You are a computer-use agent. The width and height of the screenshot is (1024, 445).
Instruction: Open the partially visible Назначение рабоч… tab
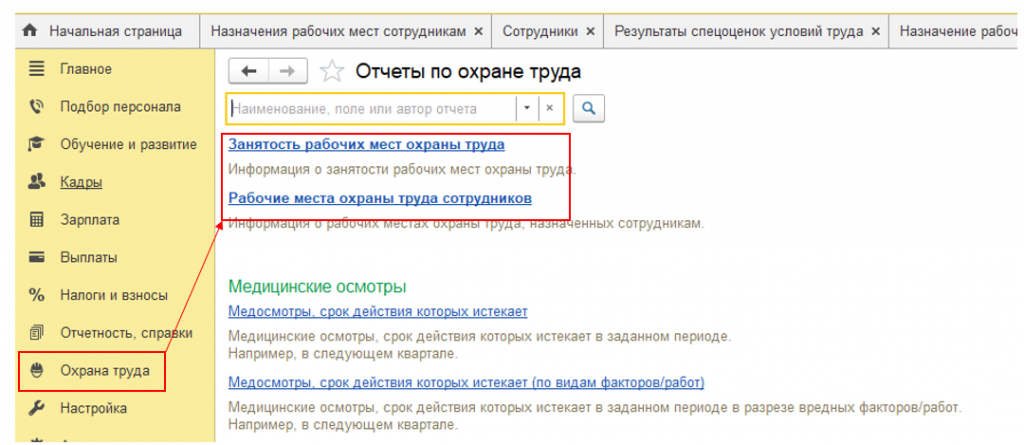tap(955, 31)
